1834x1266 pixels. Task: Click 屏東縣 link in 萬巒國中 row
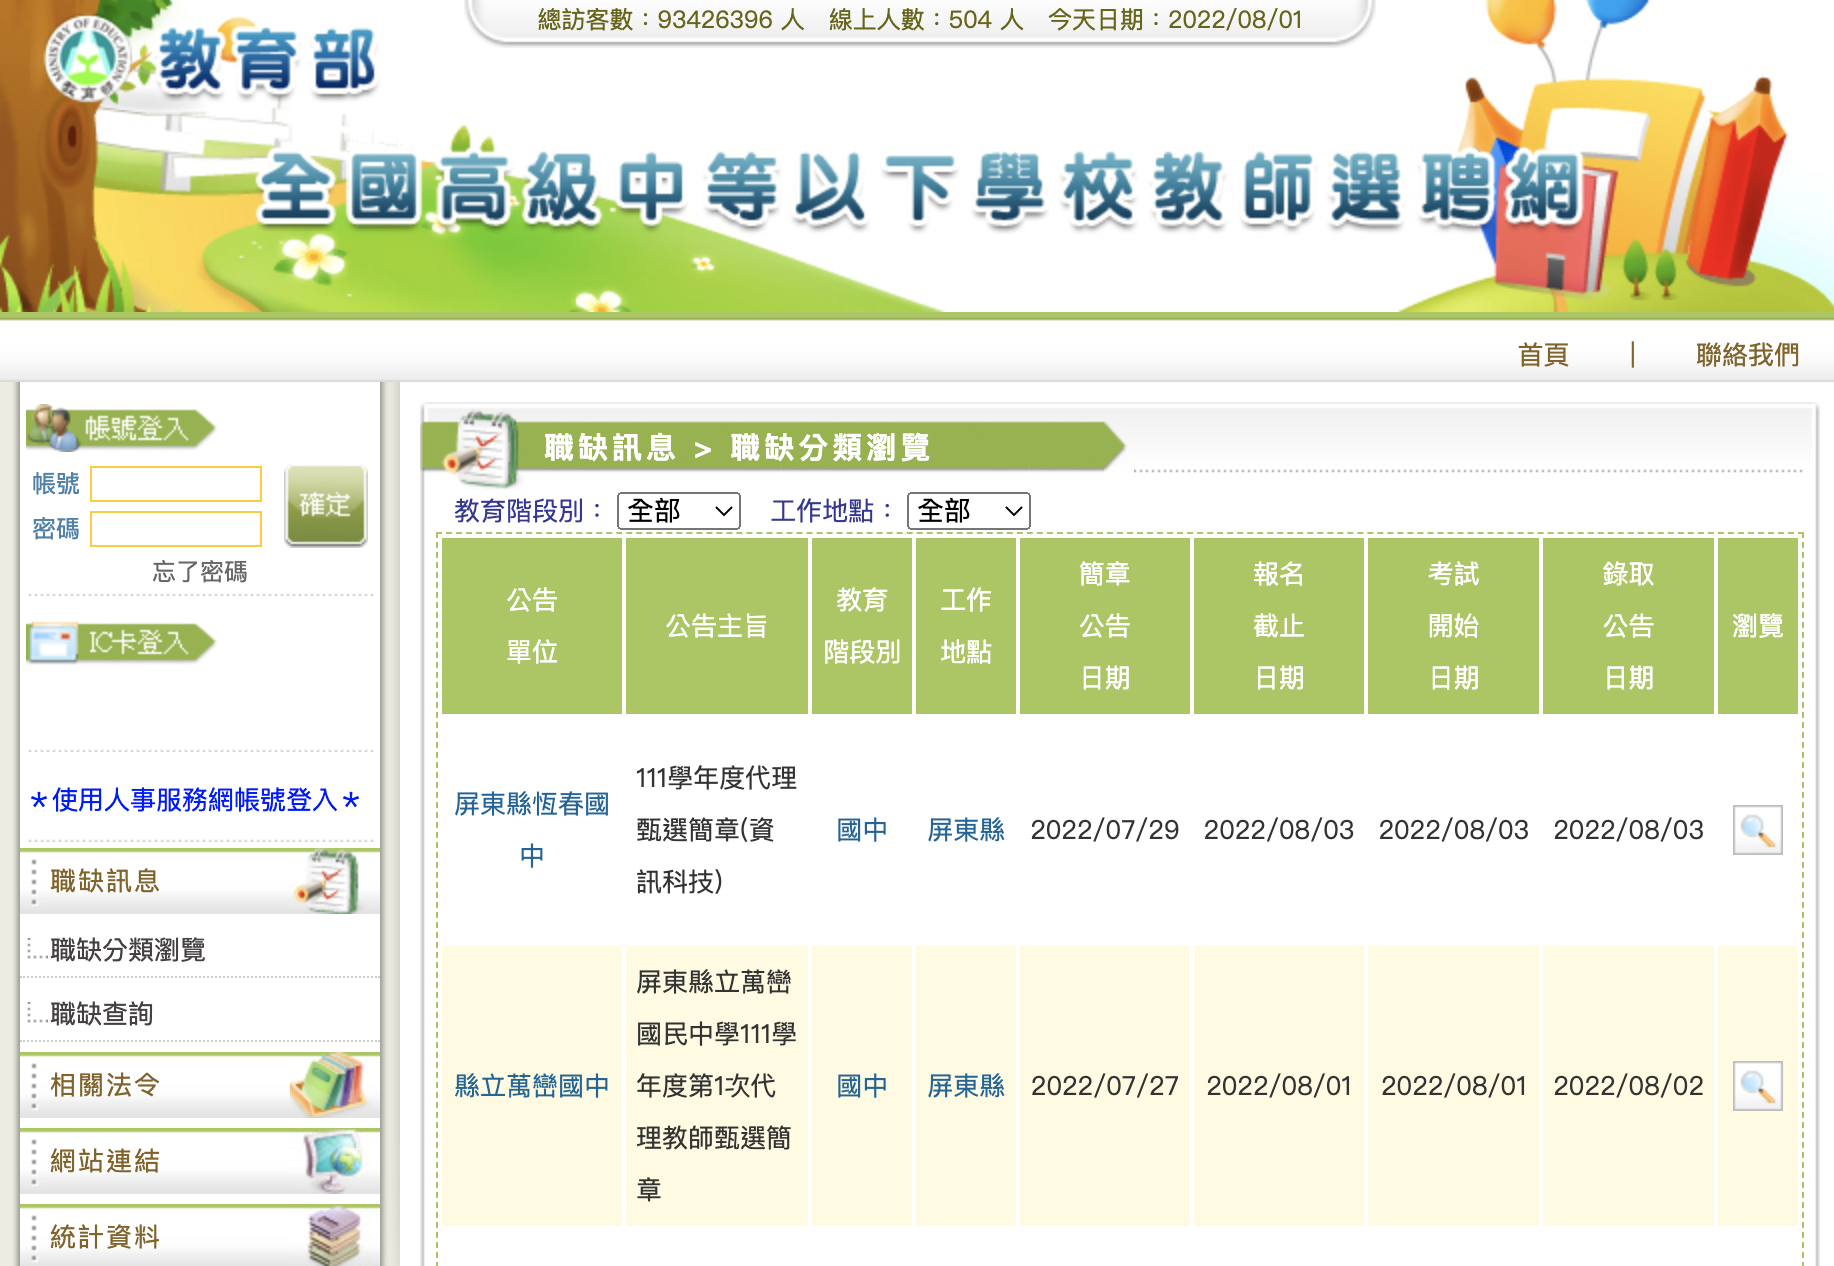(x=966, y=1086)
